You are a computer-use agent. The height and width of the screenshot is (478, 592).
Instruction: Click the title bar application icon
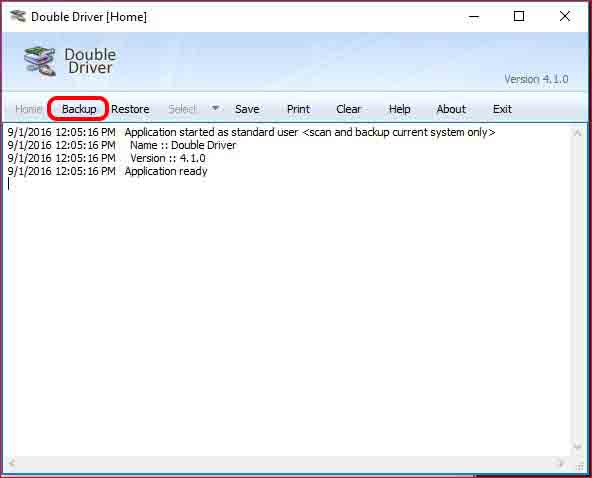[18, 16]
